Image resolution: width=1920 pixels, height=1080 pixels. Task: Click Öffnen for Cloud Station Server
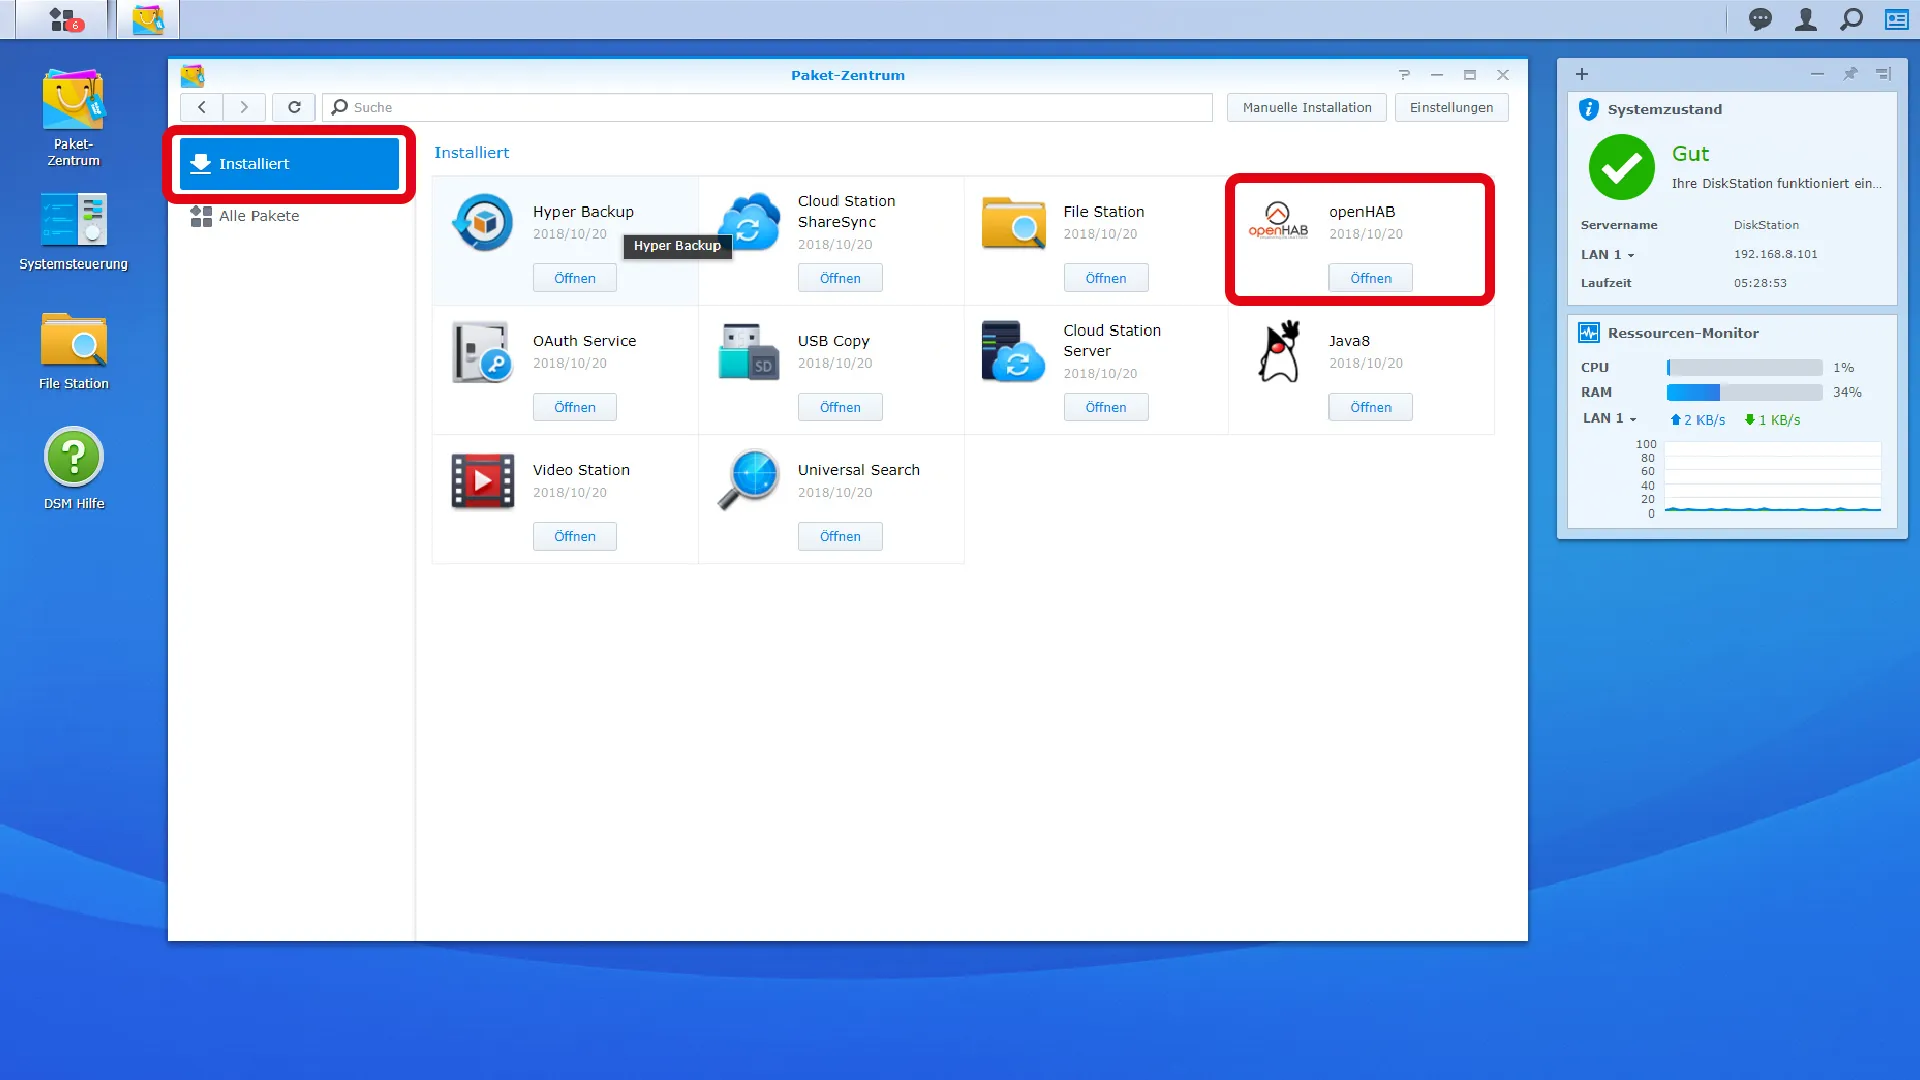pyautogui.click(x=1106, y=407)
